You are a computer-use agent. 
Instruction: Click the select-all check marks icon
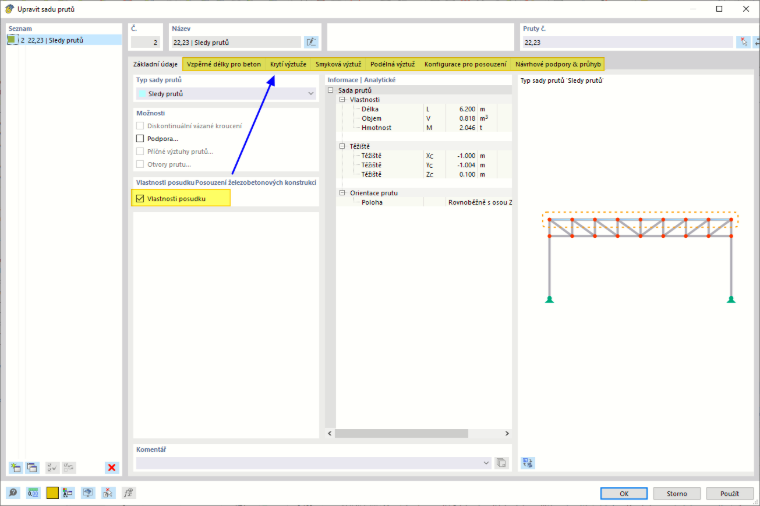[52, 467]
